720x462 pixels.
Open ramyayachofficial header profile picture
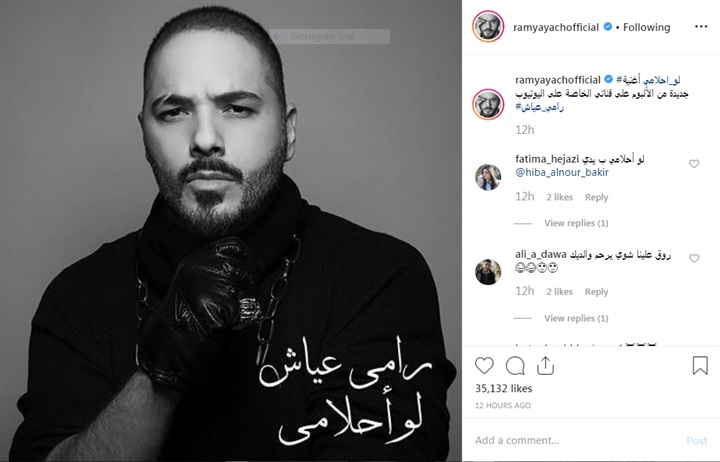click(x=488, y=27)
